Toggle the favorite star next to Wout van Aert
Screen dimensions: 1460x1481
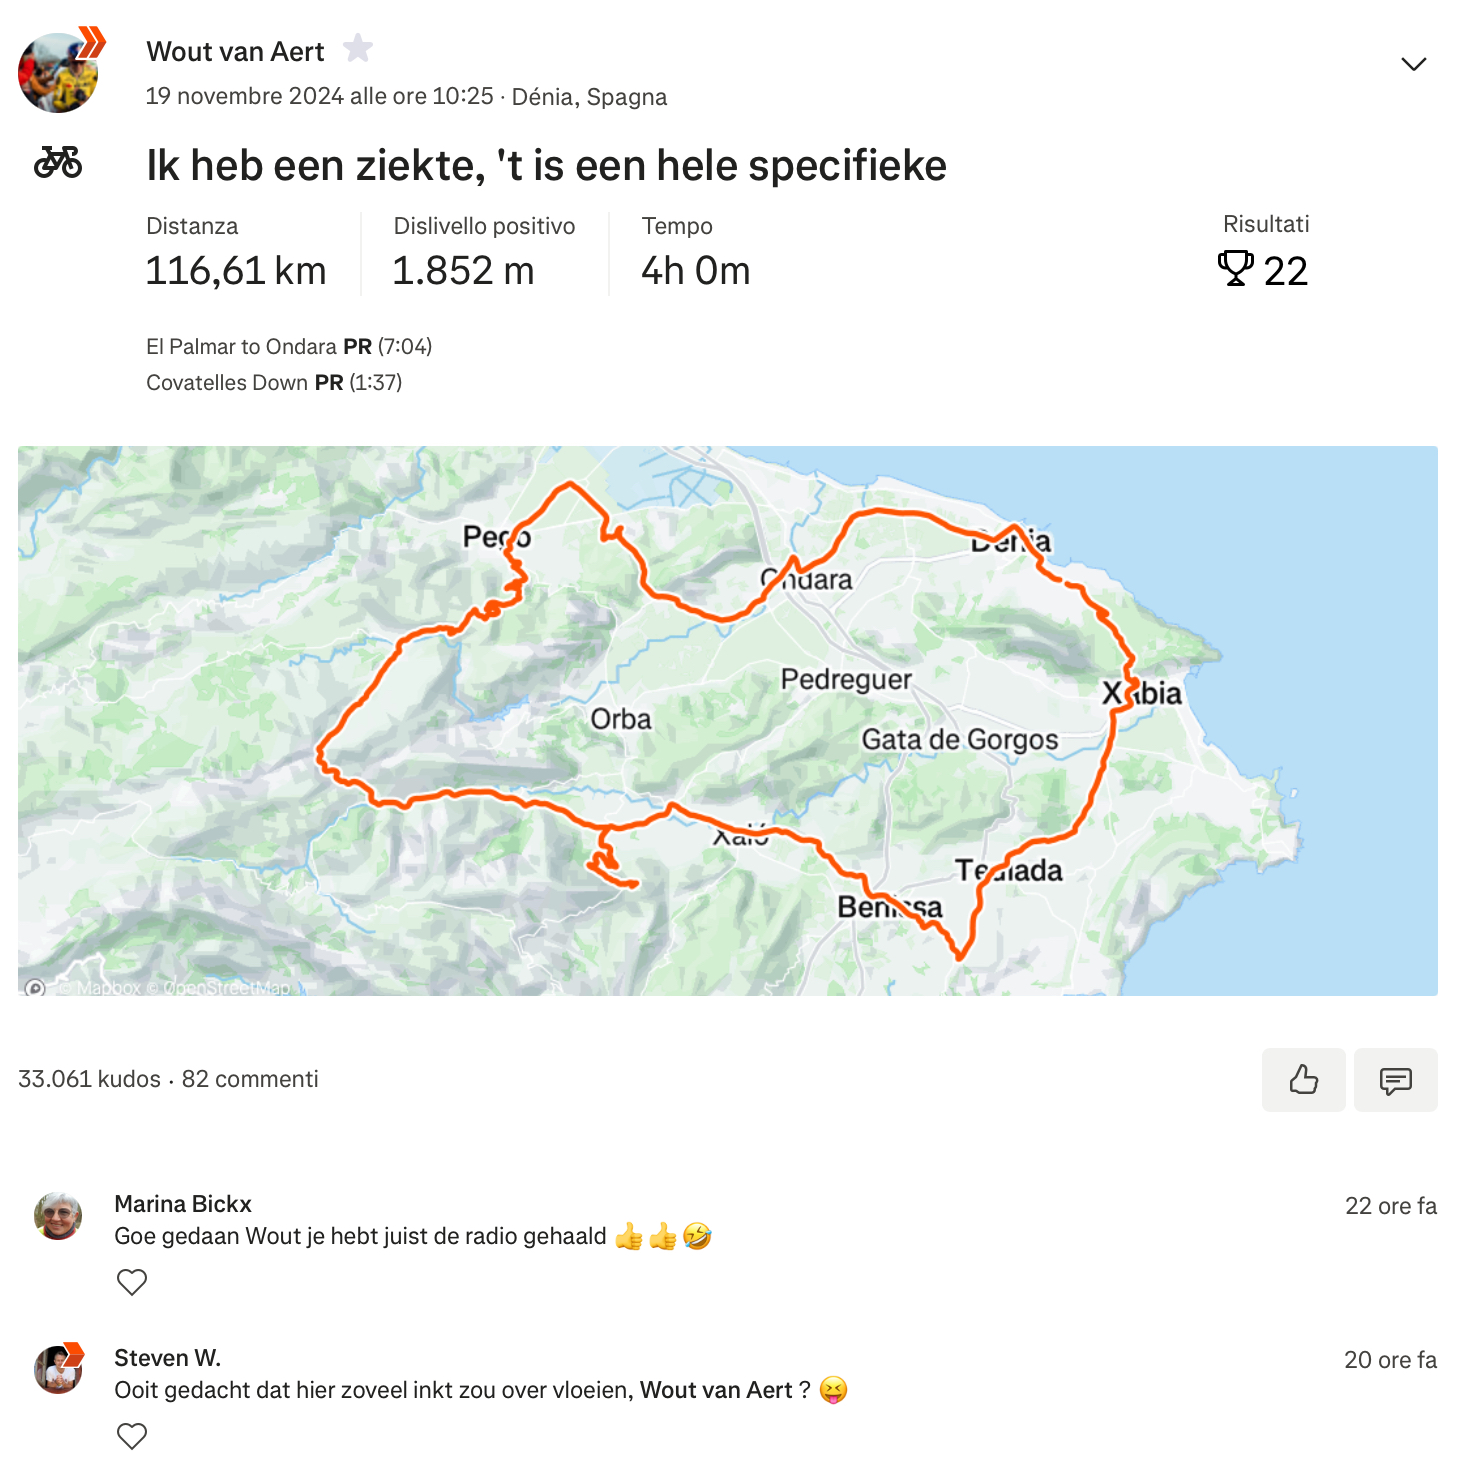[358, 48]
